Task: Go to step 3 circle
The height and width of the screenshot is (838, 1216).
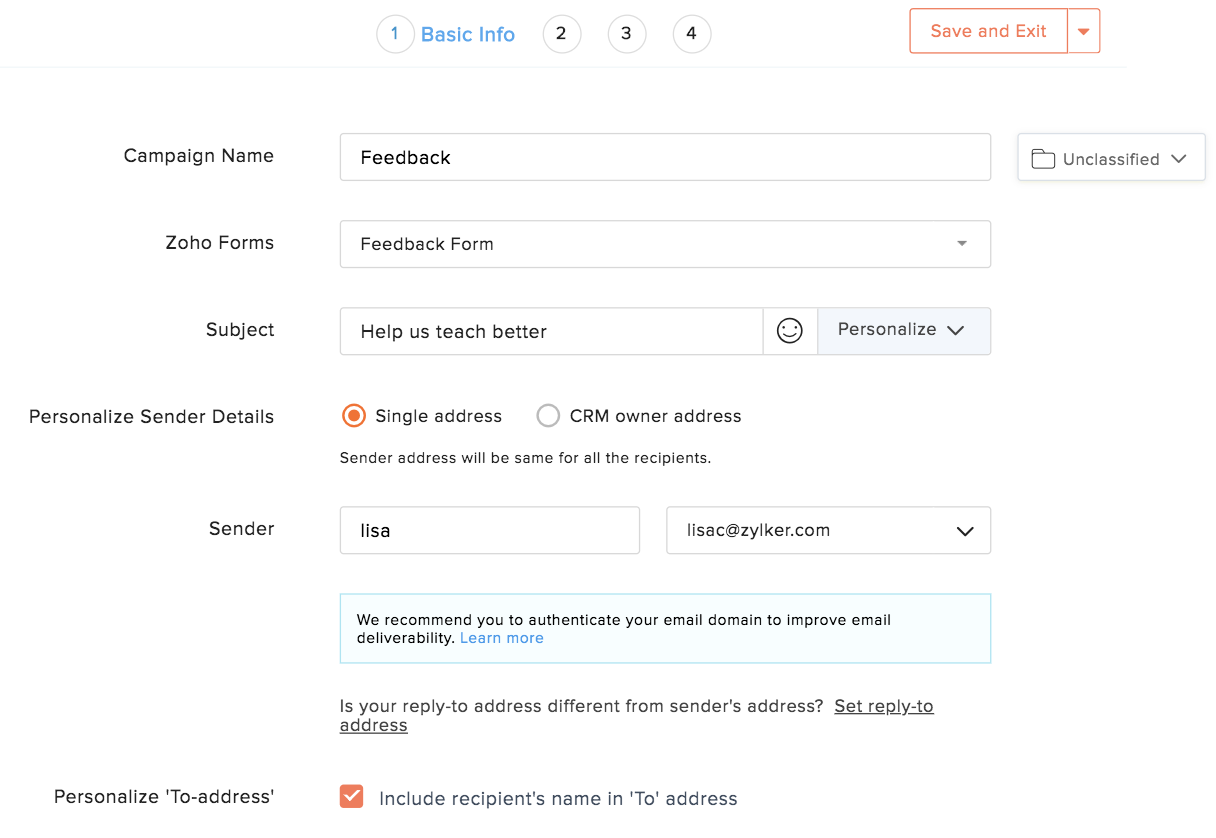Action: click(626, 34)
